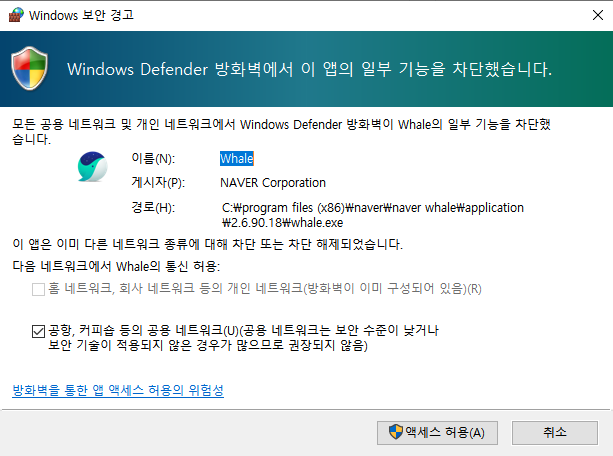Click the 게시자(P): label
Screen dimensions: 613x456
(x=158, y=182)
